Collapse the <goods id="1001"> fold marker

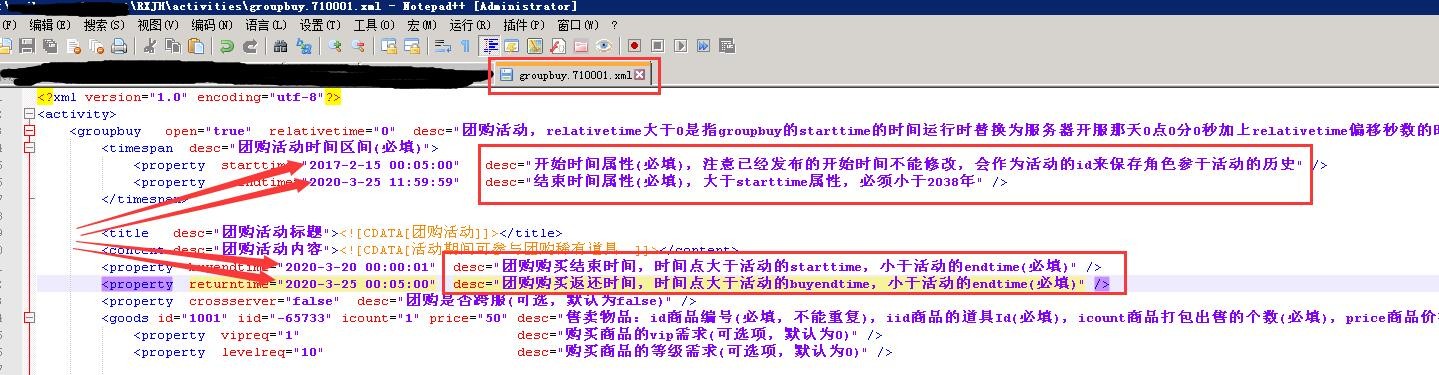[28, 318]
